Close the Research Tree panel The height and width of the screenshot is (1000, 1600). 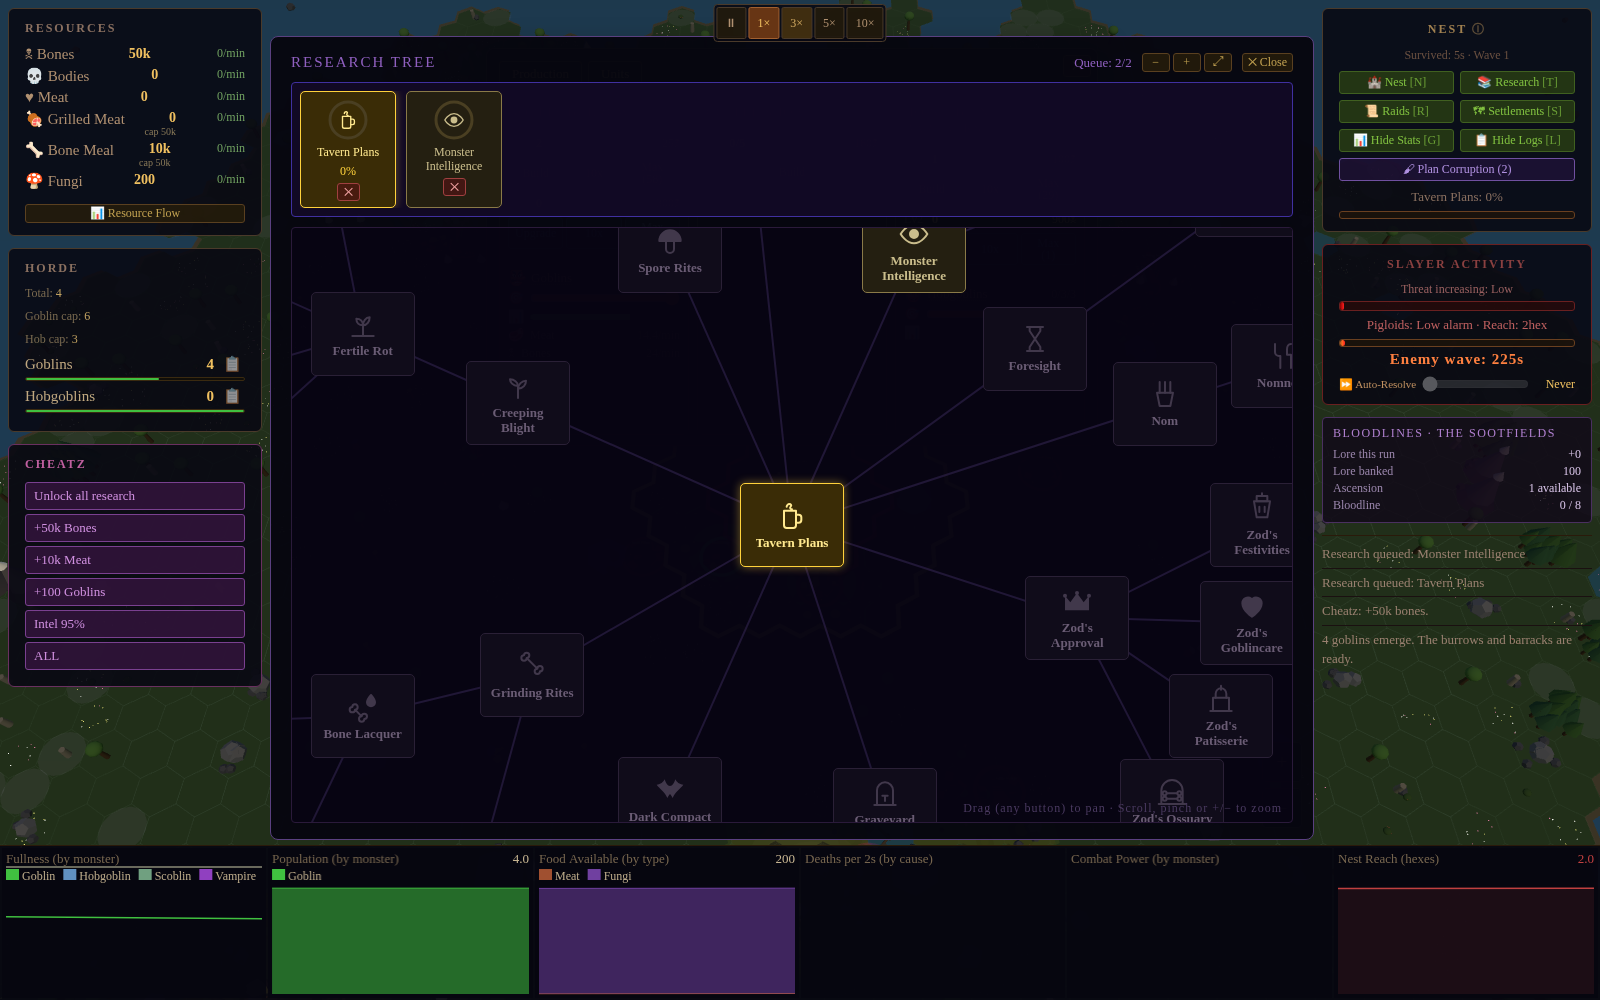(x=1267, y=62)
